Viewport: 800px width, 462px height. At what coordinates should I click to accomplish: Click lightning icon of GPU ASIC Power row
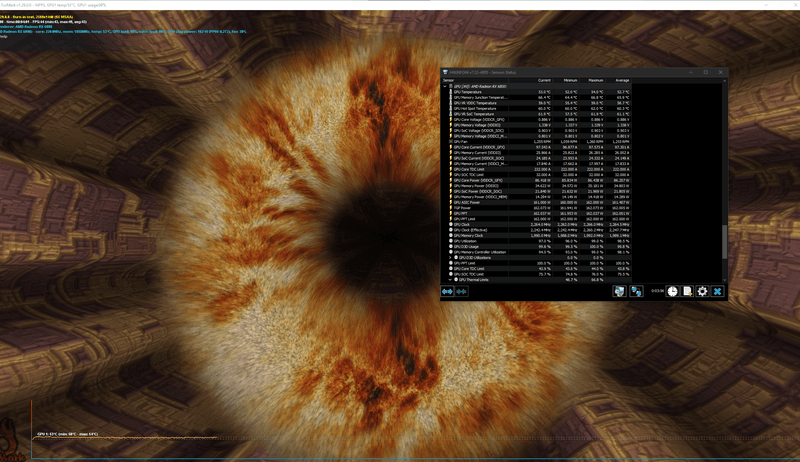[451, 202]
